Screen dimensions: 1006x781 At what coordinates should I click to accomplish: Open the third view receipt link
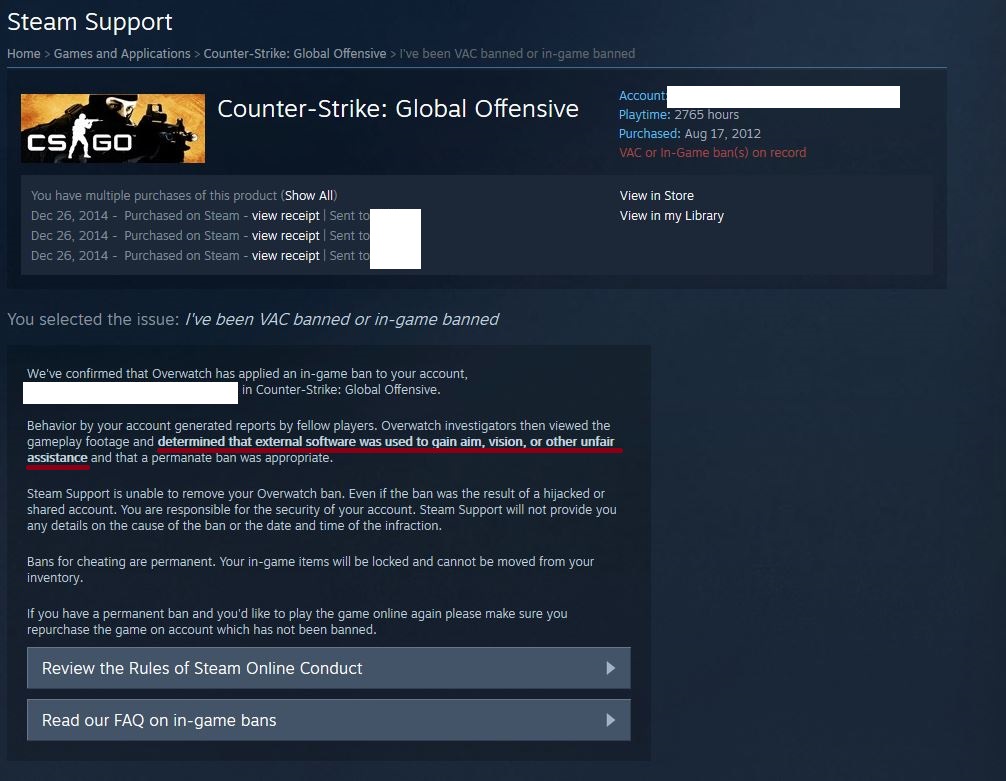[x=286, y=255]
